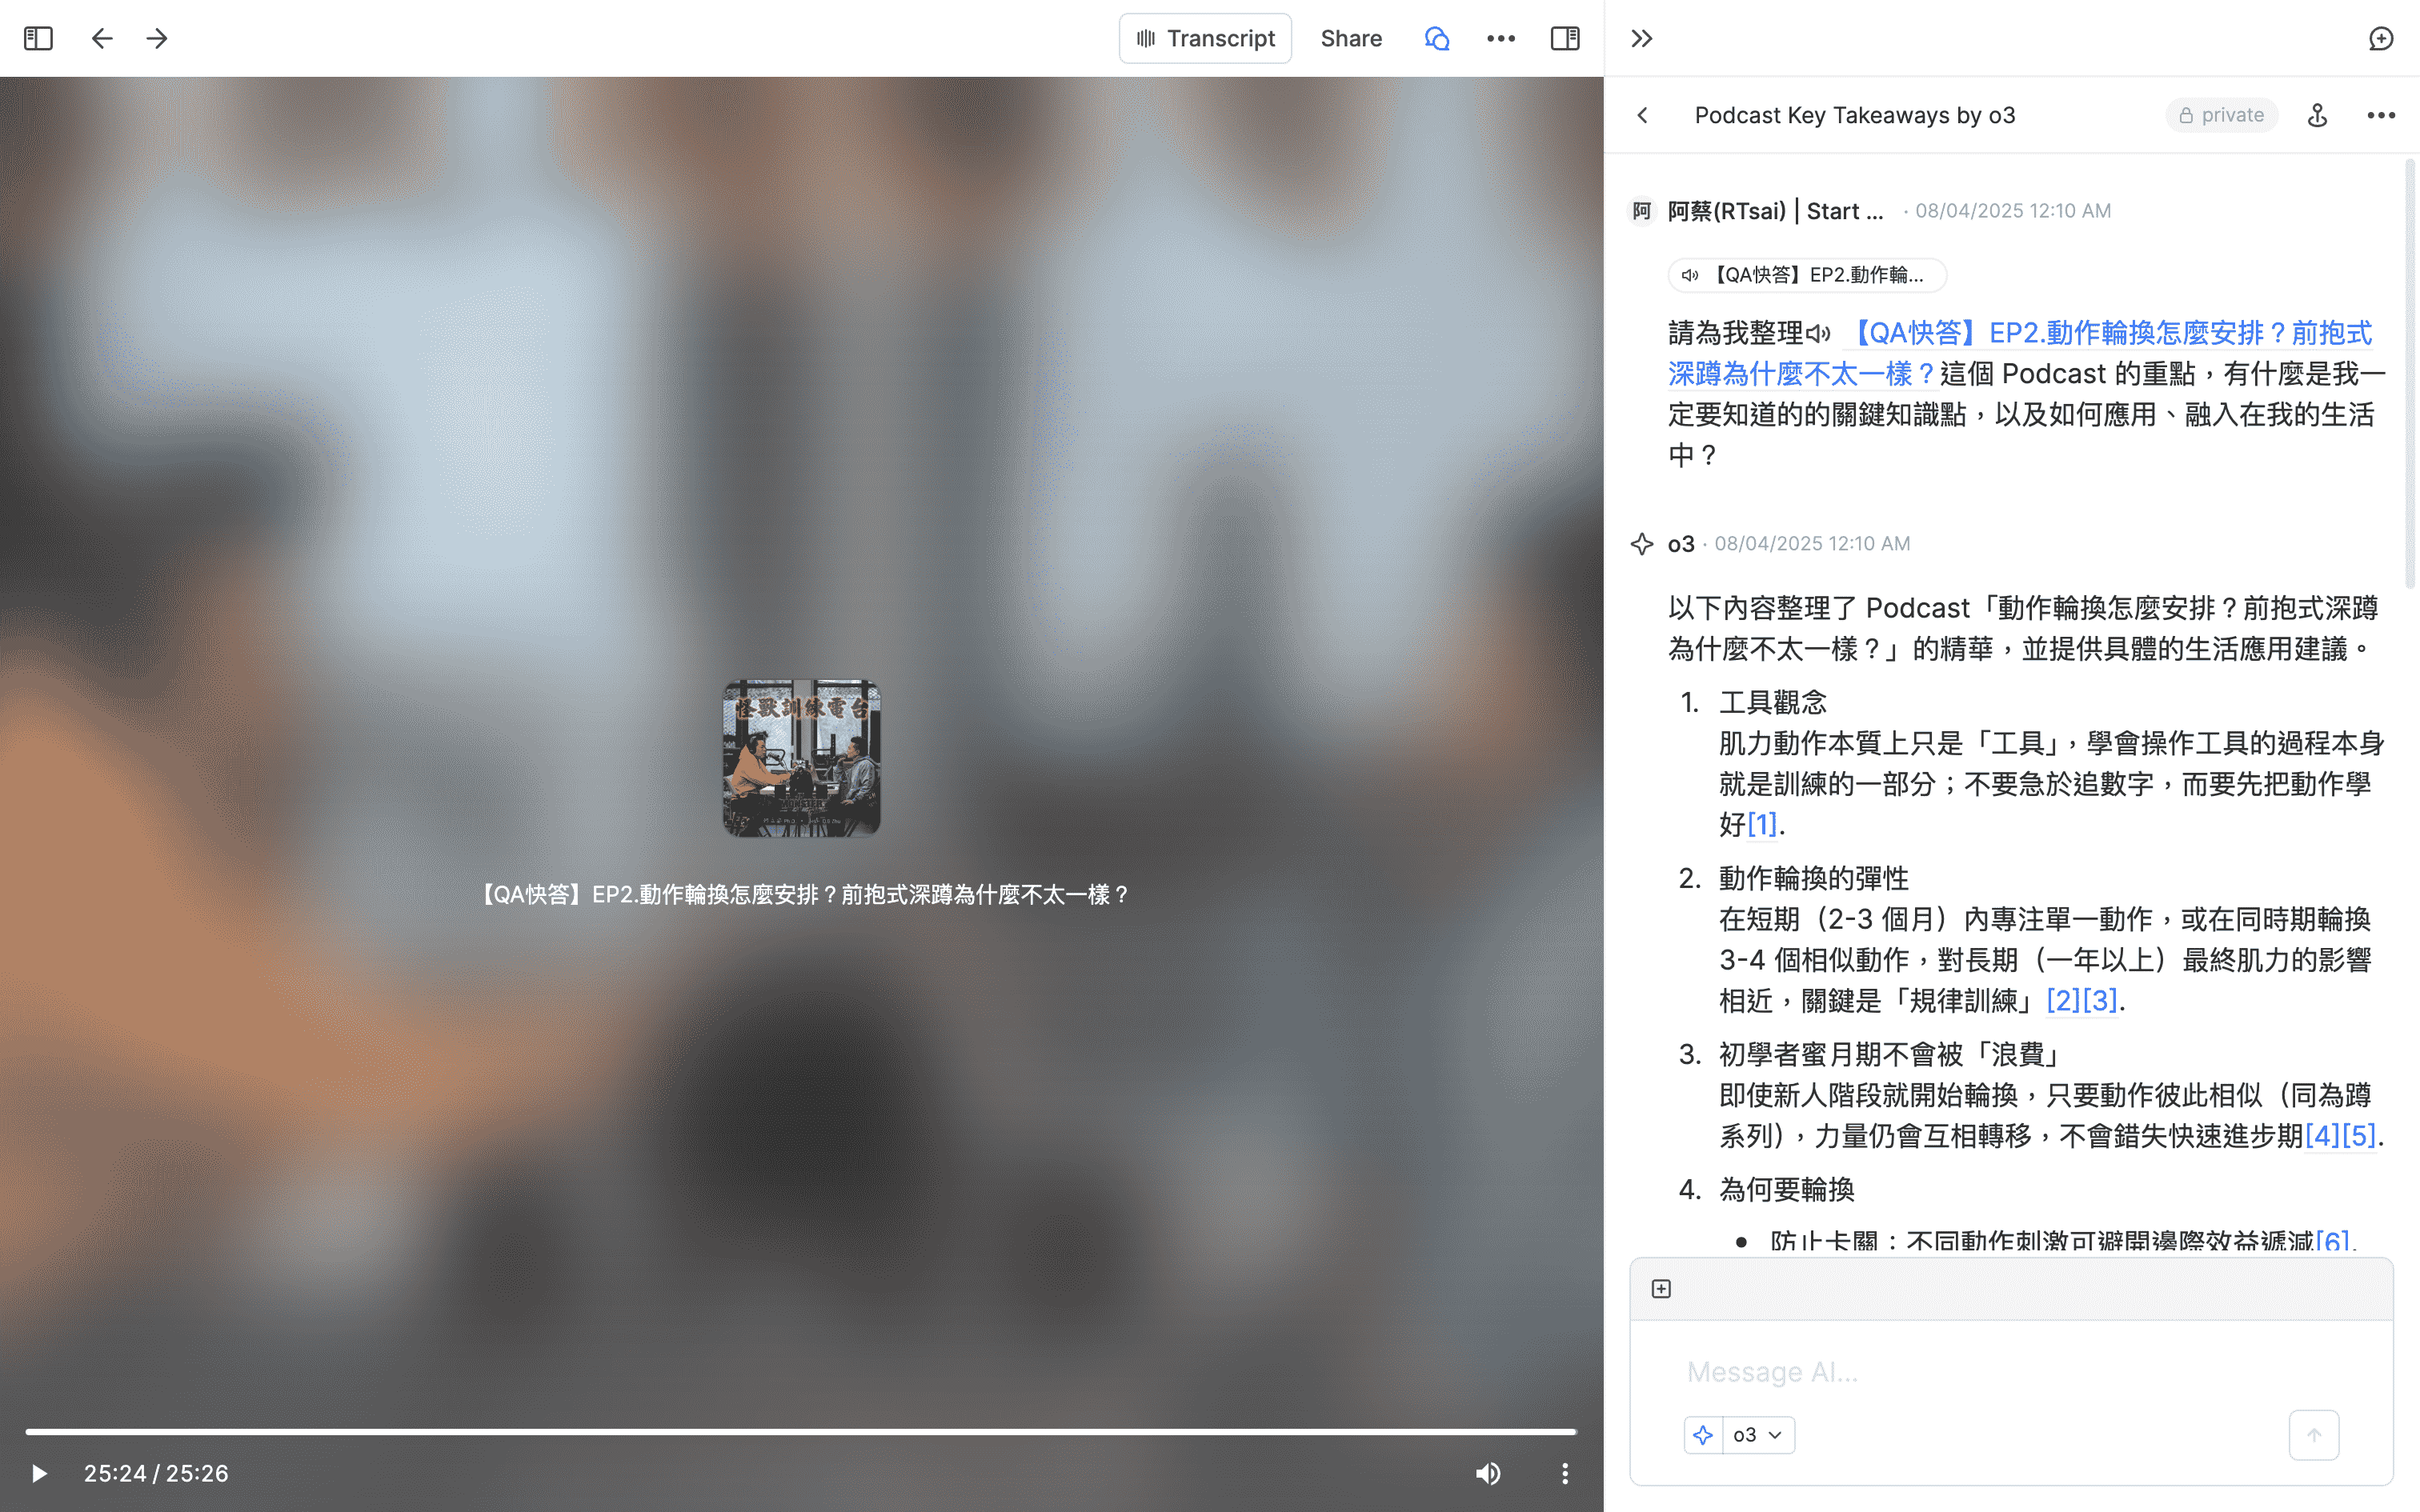The height and width of the screenshot is (1512, 2420).
Task: Toggle the navigation sidebar open
Action: [x=39, y=38]
